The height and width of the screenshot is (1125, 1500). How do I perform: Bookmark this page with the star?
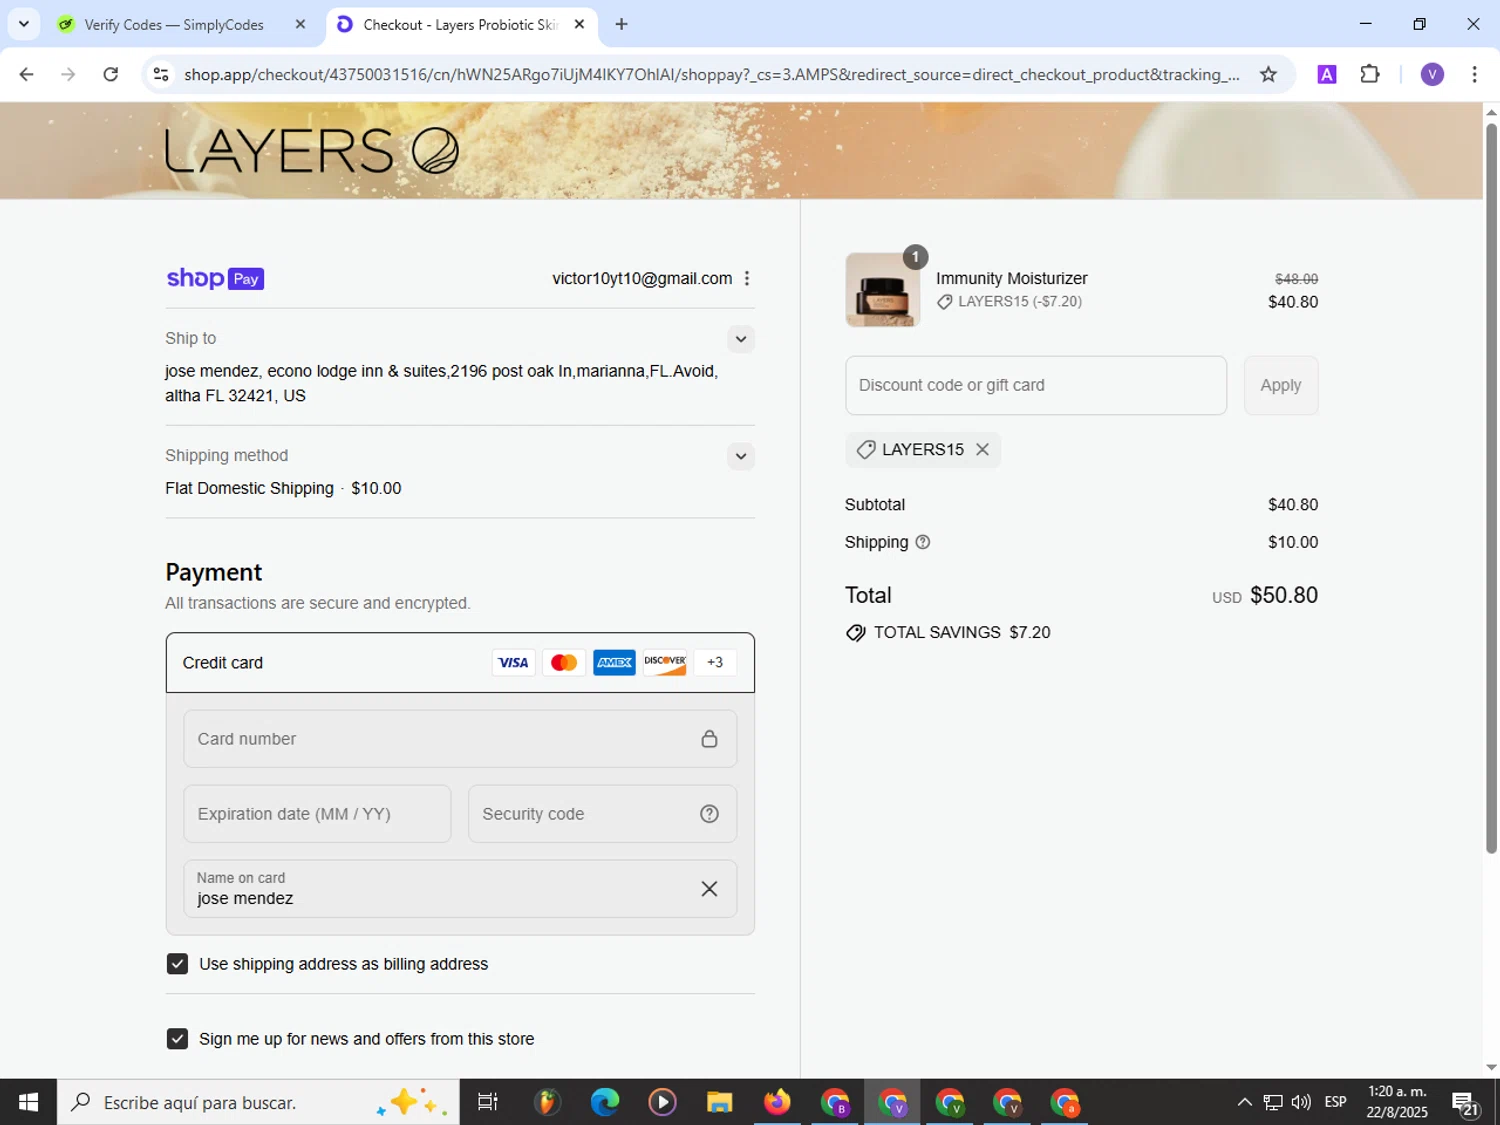pos(1268,74)
